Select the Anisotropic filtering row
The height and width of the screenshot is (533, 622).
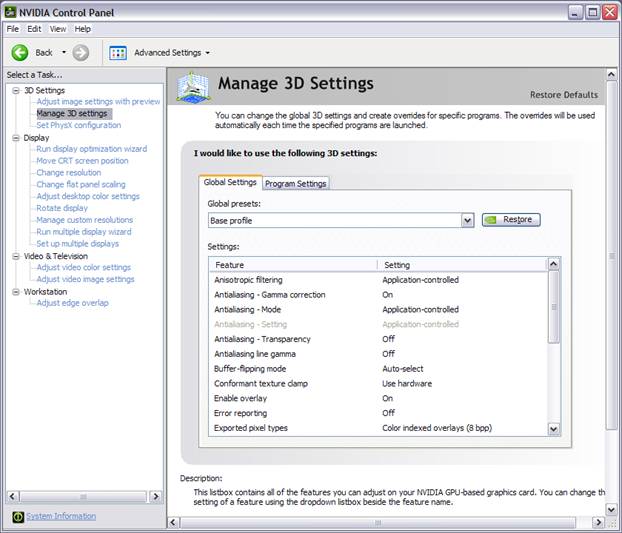[x=378, y=280]
